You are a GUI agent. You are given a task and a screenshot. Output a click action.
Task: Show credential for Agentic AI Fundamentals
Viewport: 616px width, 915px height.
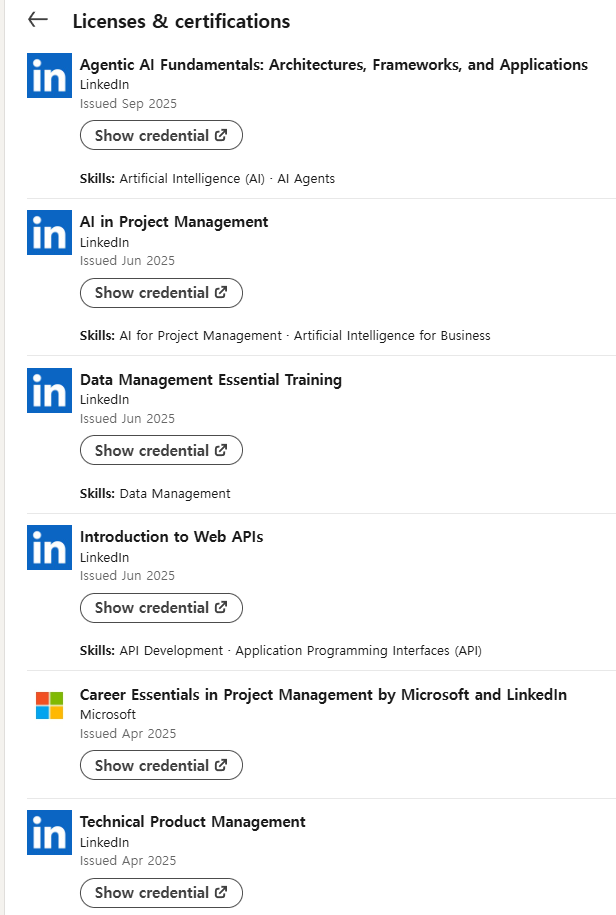point(161,136)
